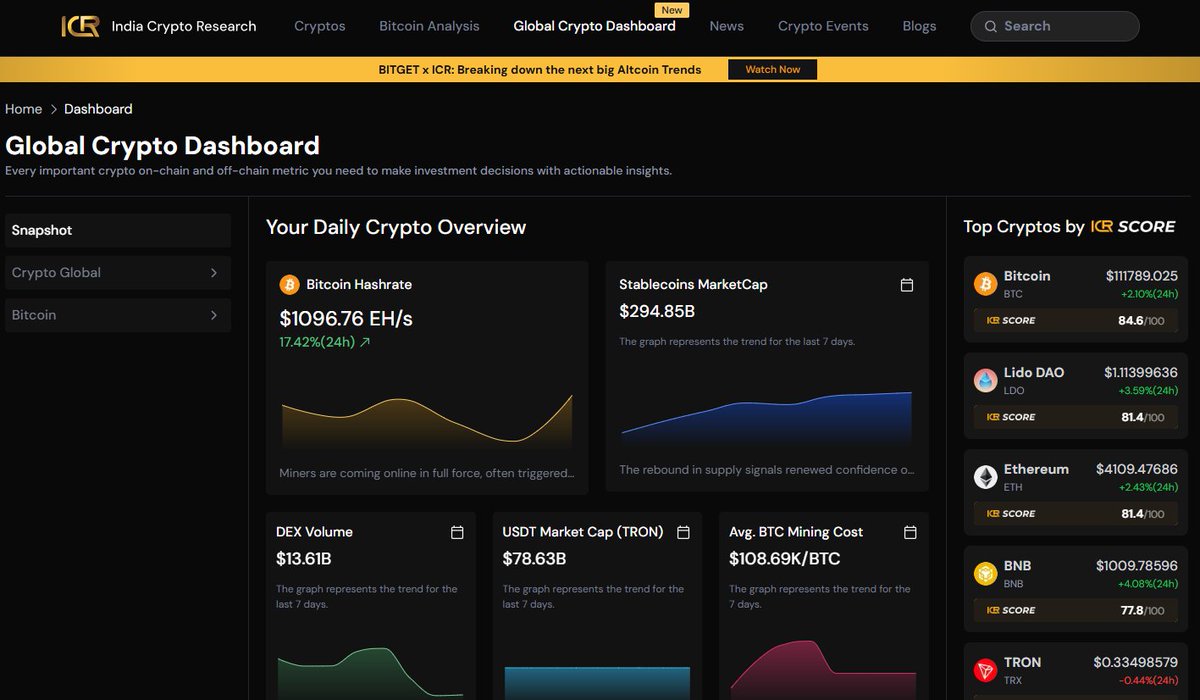This screenshot has width=1200, height=700.
Task: Click Lido DAO price $1.11399636
Action: pos(1141,372)
